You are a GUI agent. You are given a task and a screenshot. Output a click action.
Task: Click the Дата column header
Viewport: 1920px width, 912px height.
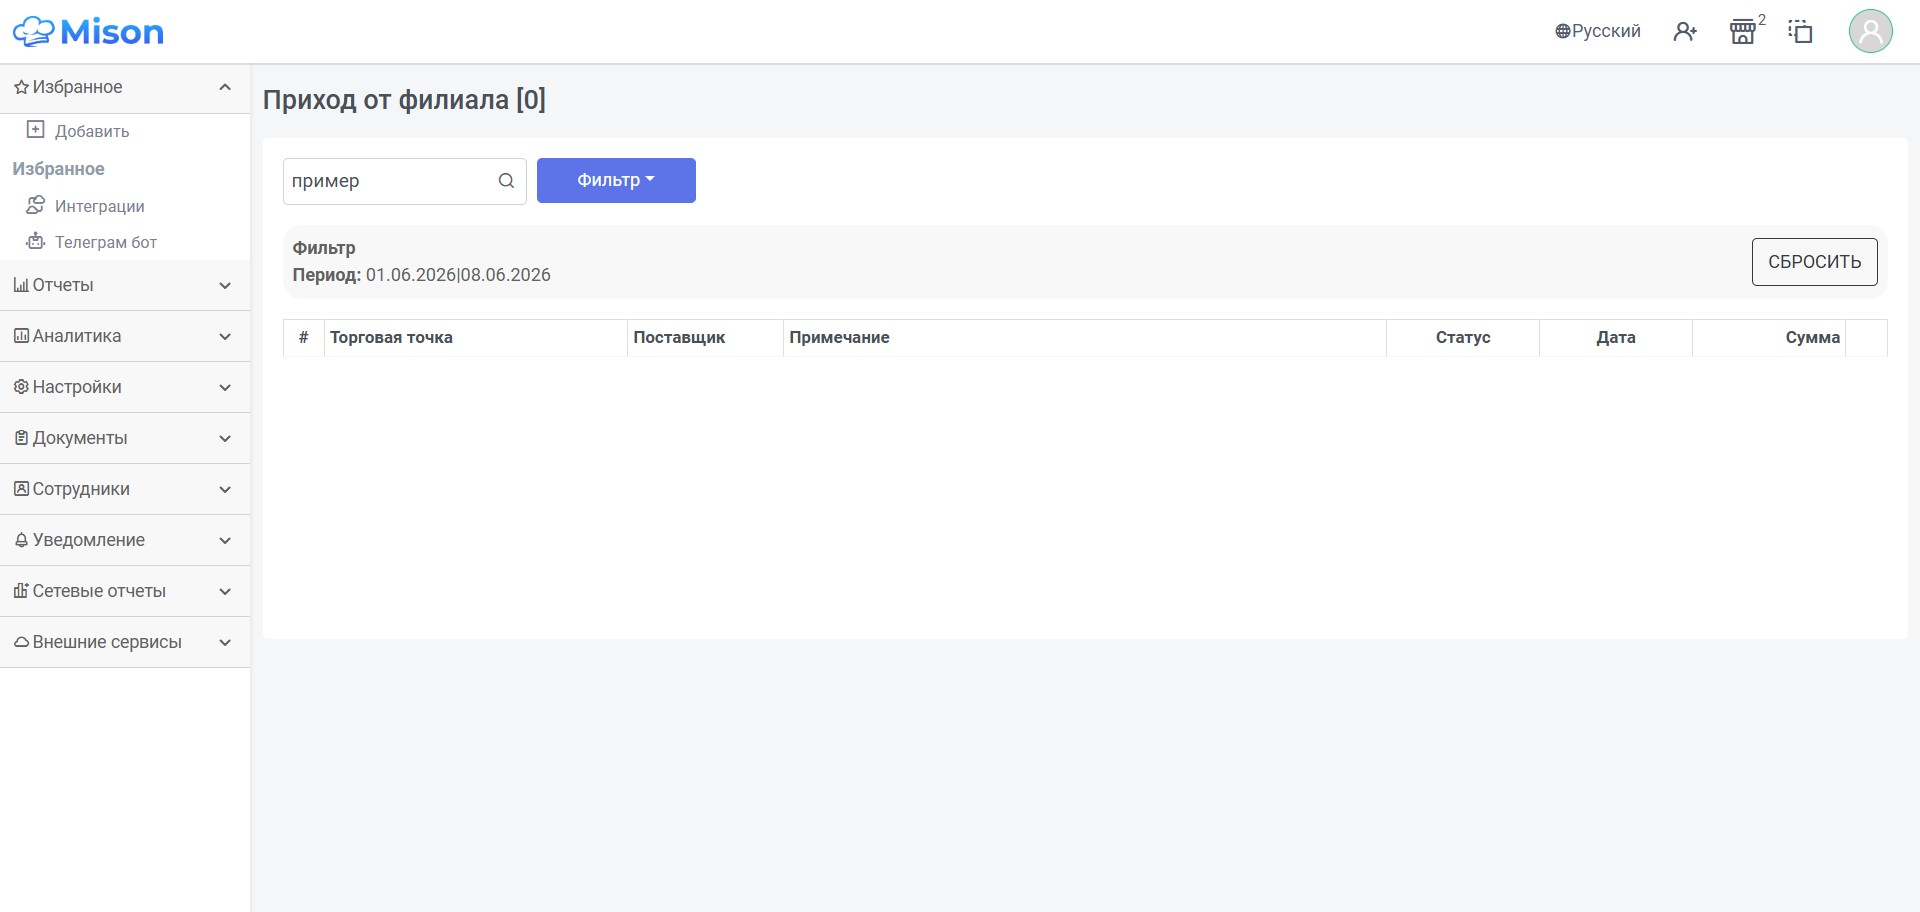[x=1616, y=338]
